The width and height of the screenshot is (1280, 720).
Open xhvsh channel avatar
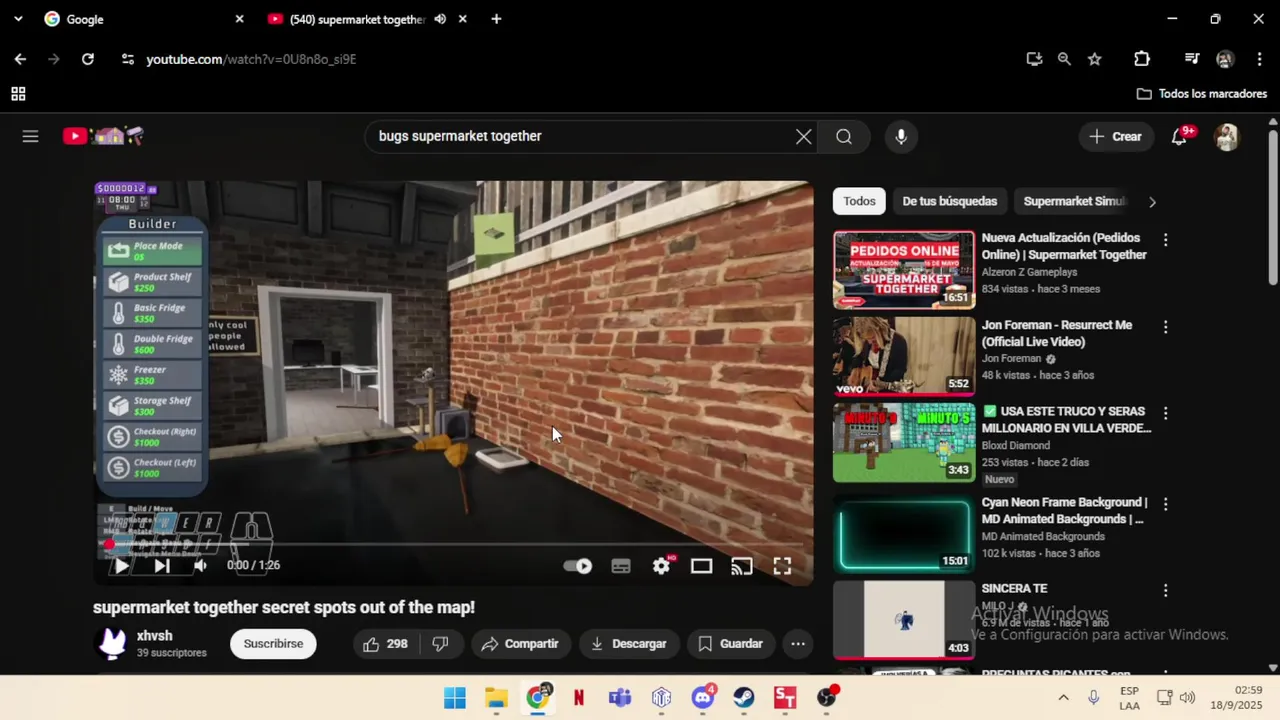(x=112, y=644)
